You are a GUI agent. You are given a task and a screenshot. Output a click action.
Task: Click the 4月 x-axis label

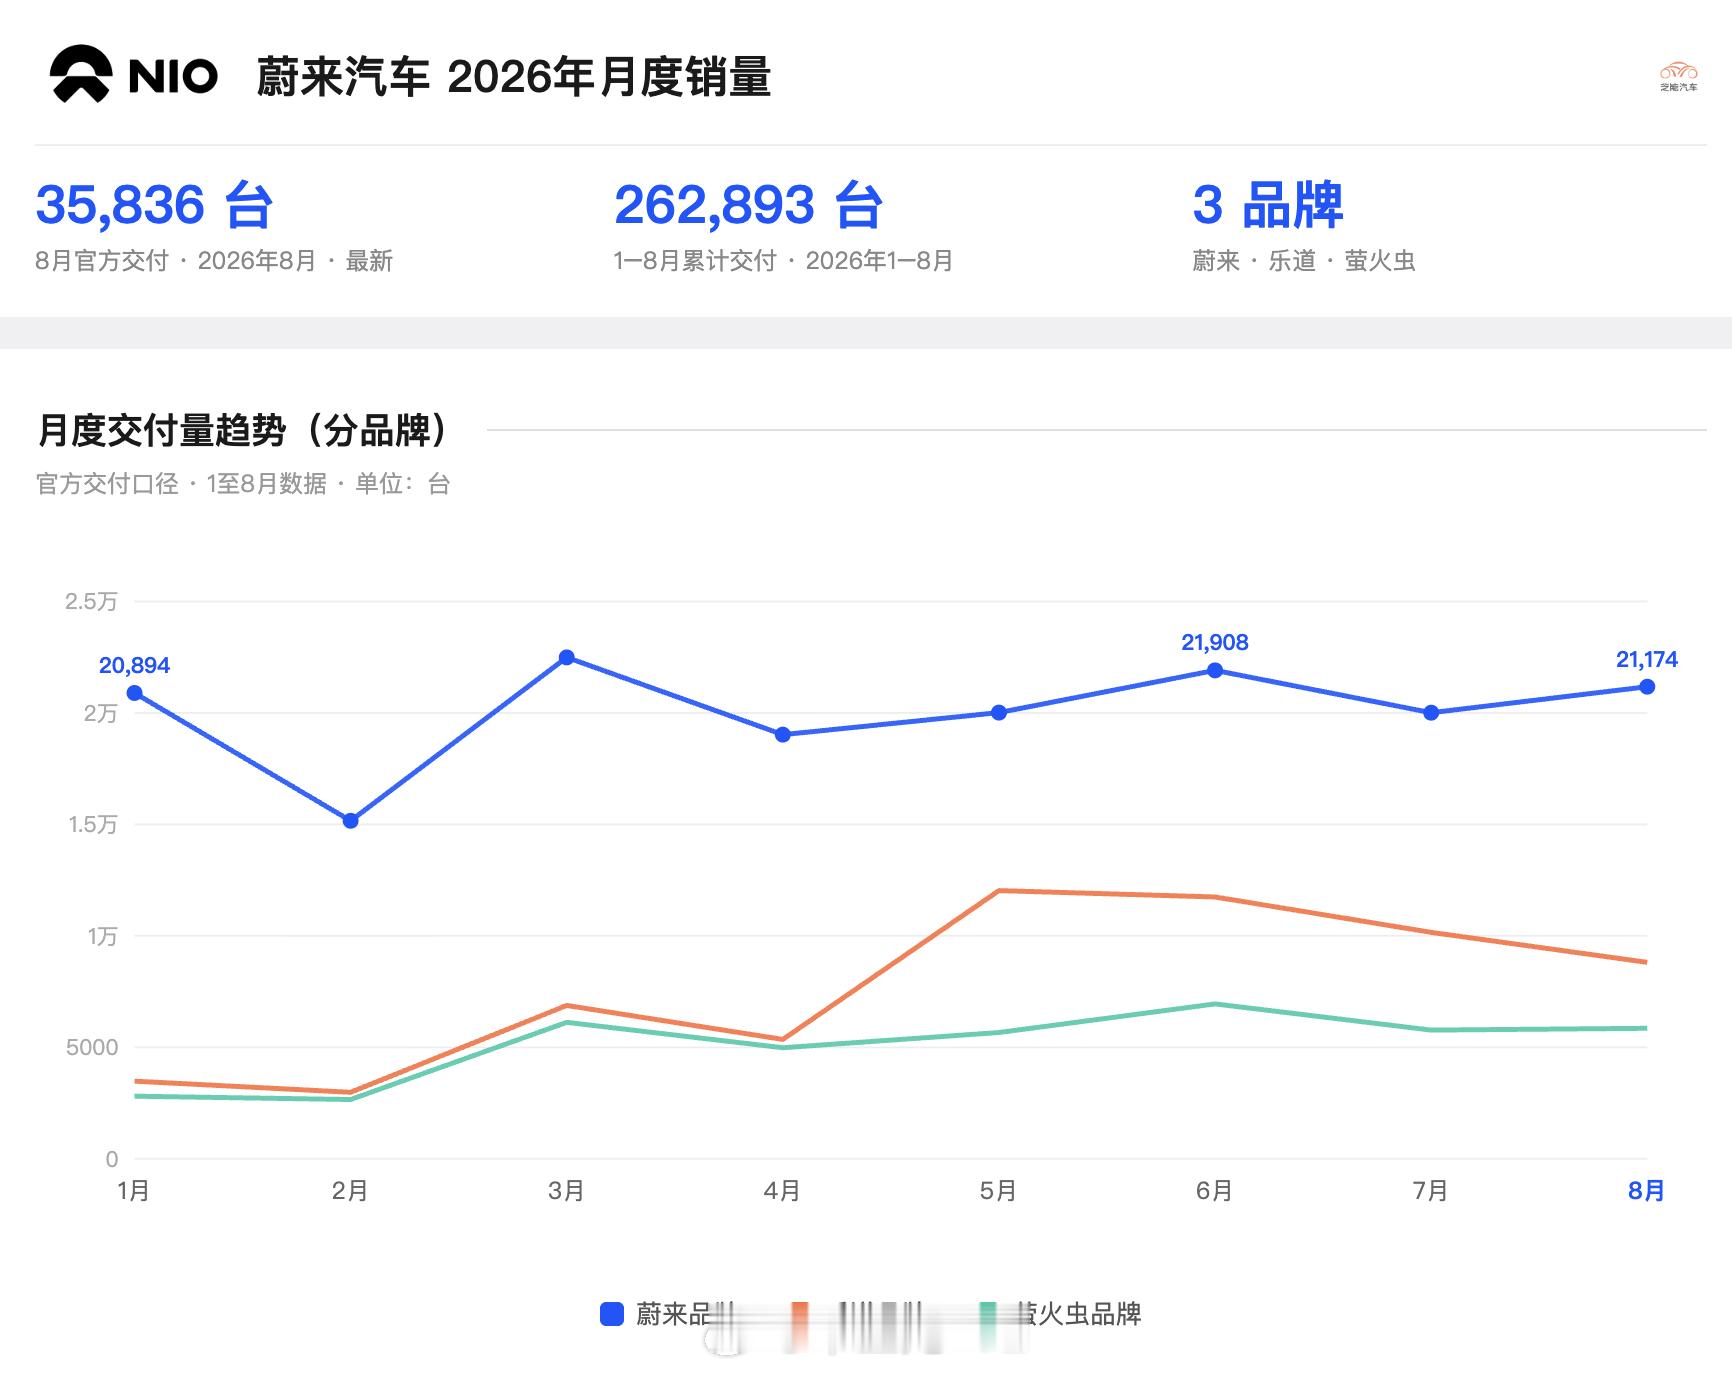coord(782,1191)
